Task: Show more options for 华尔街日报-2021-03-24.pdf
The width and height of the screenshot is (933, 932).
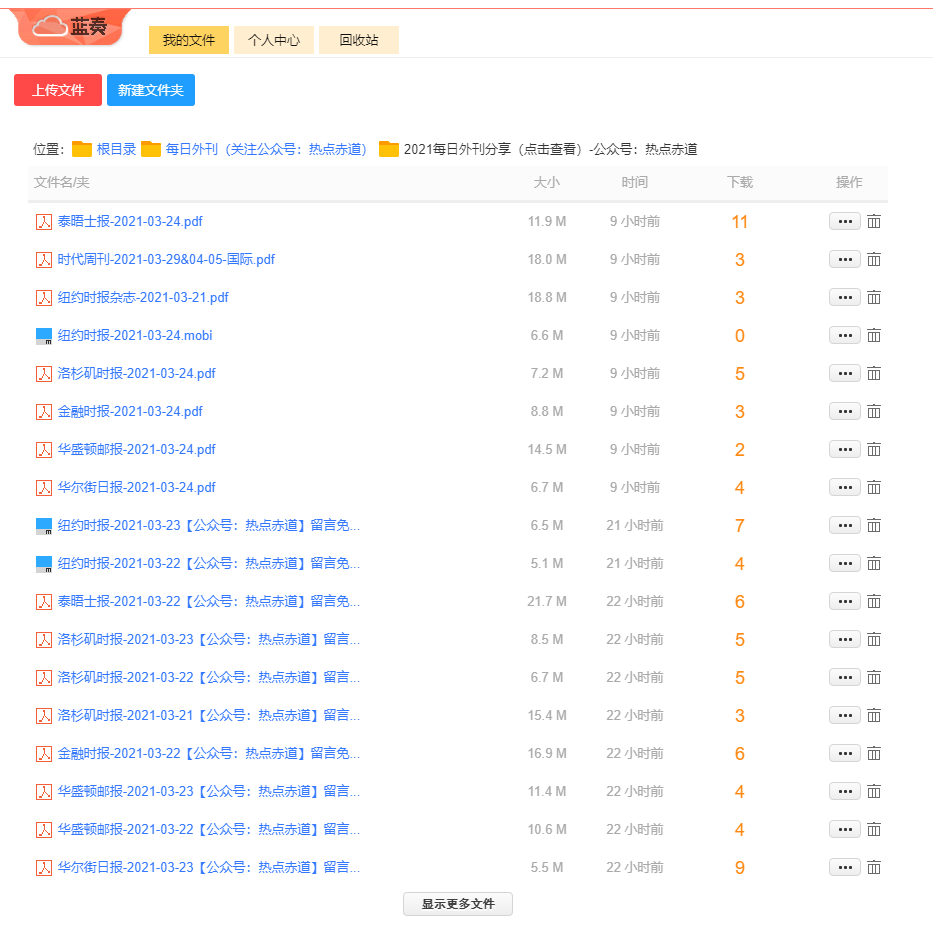Action: point(845,487)
